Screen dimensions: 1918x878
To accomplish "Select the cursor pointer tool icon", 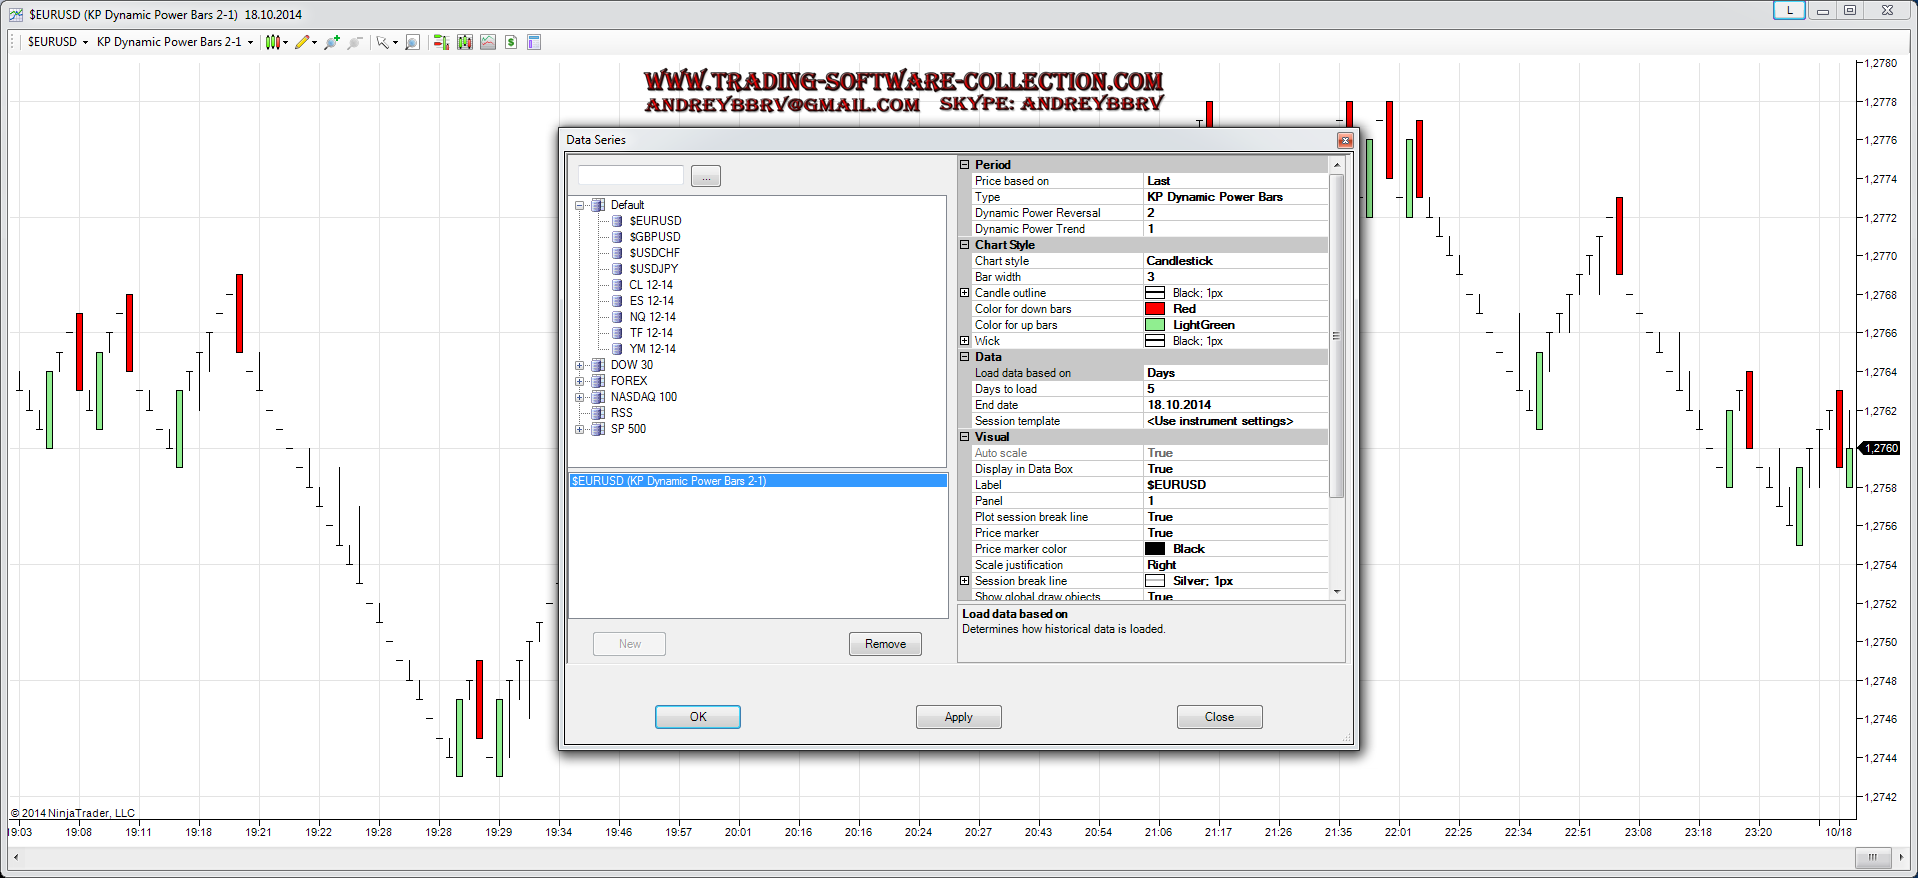I will tap(382, 42).
